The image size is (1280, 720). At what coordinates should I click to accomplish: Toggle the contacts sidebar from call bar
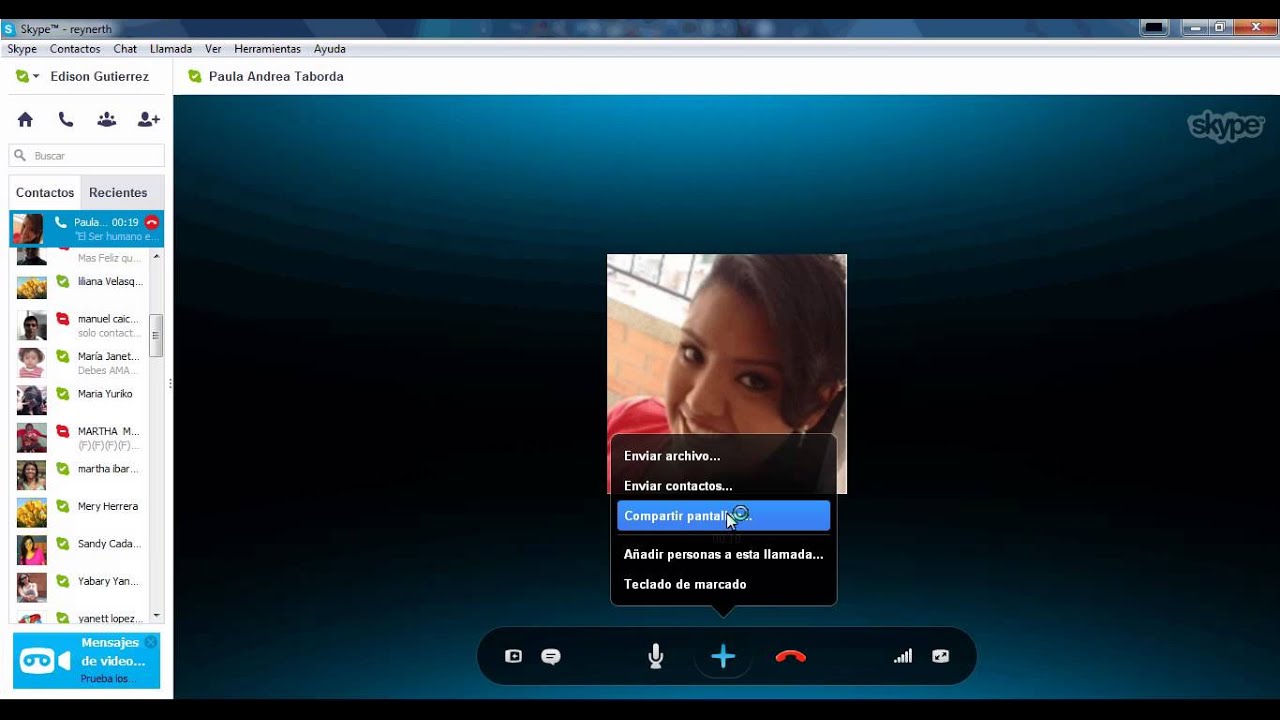point(513,657)
